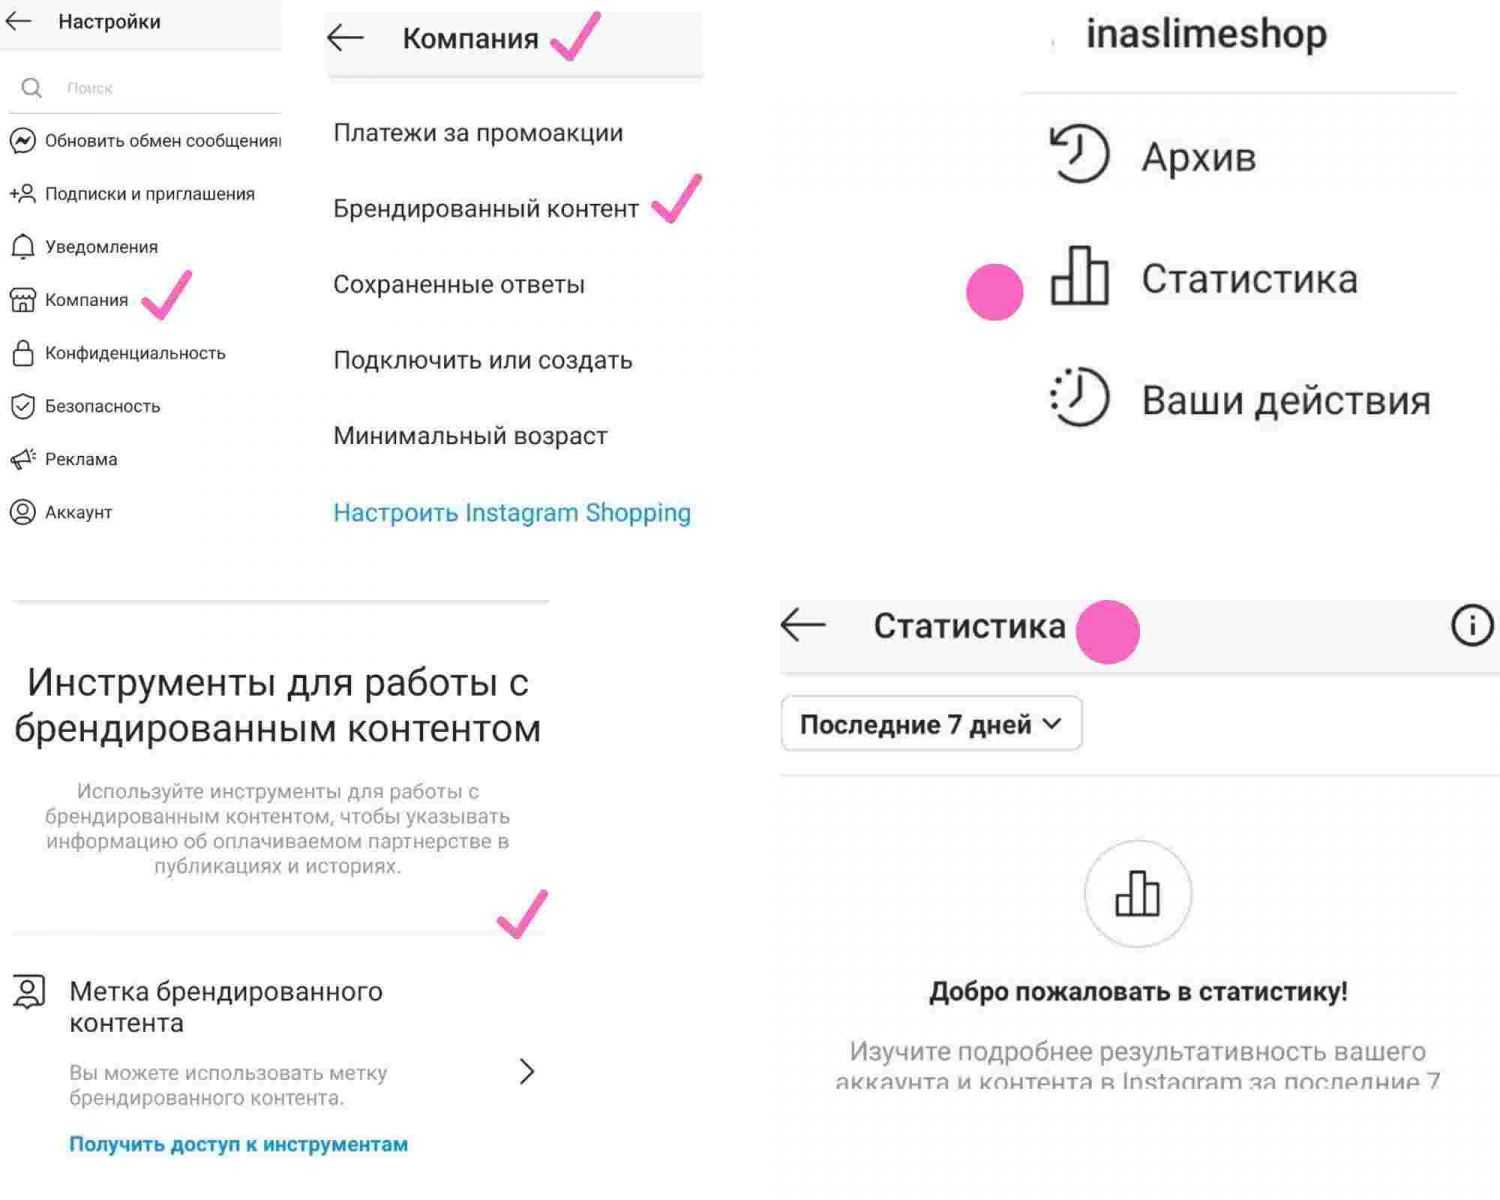Open Аккаунт settings entry
The height and width of the screenshot is (1200, 1500).
click(x=78, y=512)
